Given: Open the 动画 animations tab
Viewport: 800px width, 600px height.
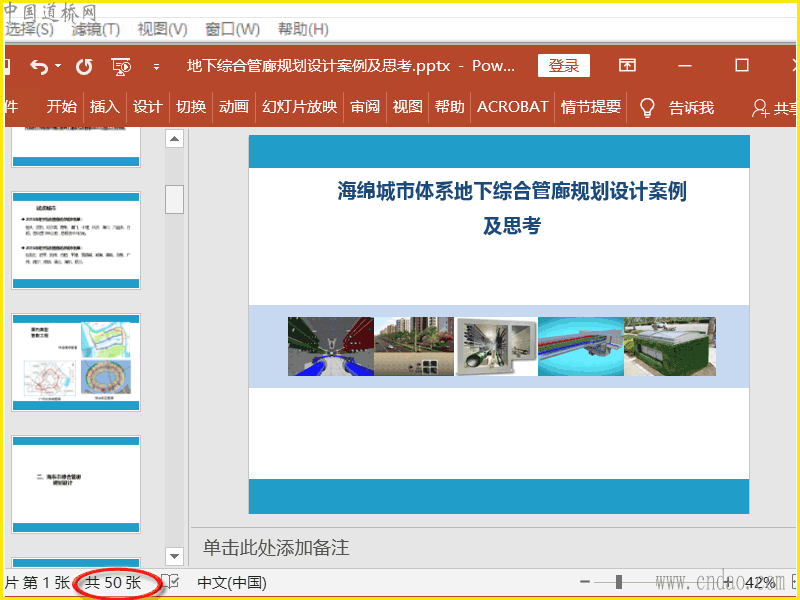Looking at the screenshot, I should coord(234,107).
